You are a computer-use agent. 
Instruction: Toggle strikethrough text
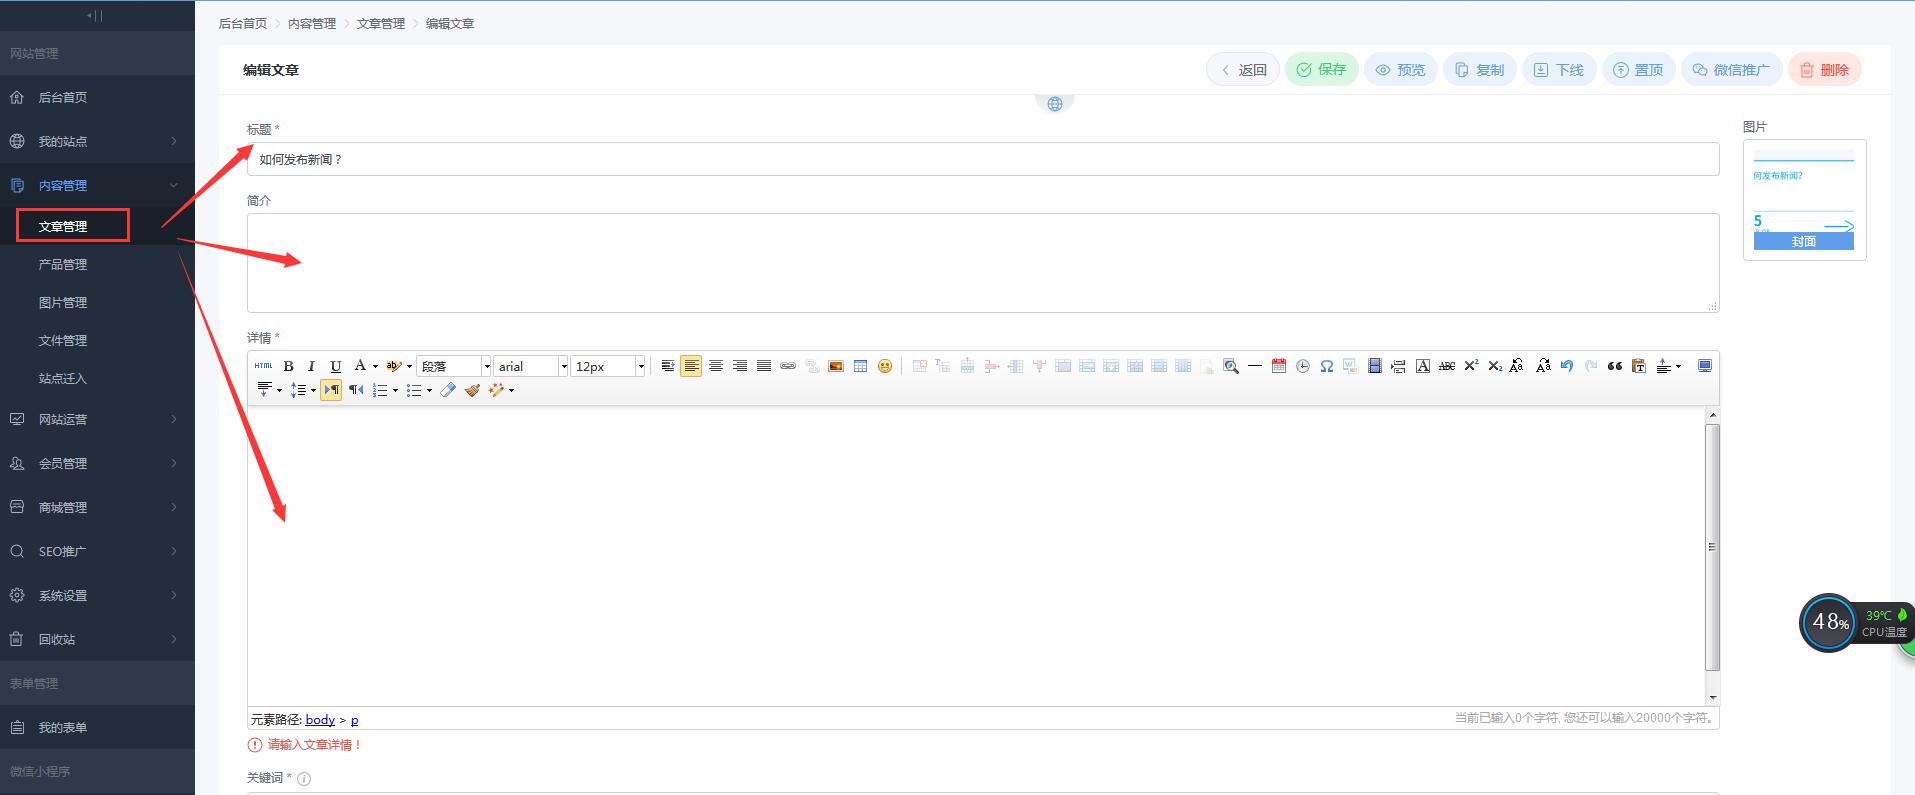[x=1447, y=366]
